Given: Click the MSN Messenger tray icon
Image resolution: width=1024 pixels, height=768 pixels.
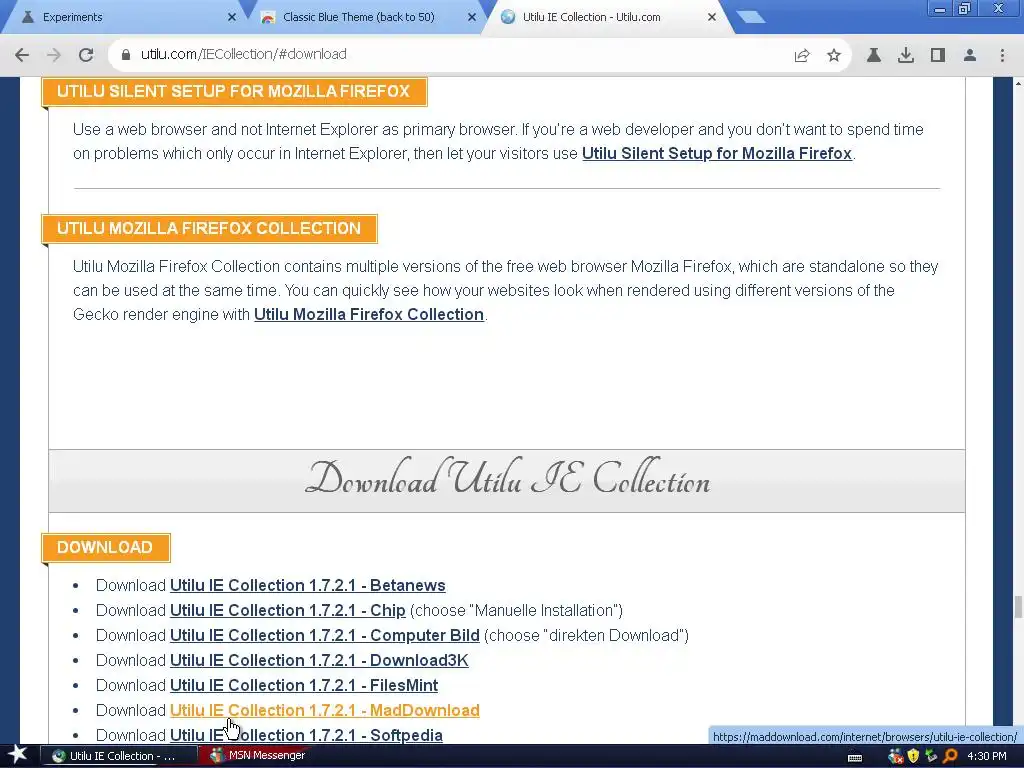Looking at the screenshot, I should coord(895,756).
